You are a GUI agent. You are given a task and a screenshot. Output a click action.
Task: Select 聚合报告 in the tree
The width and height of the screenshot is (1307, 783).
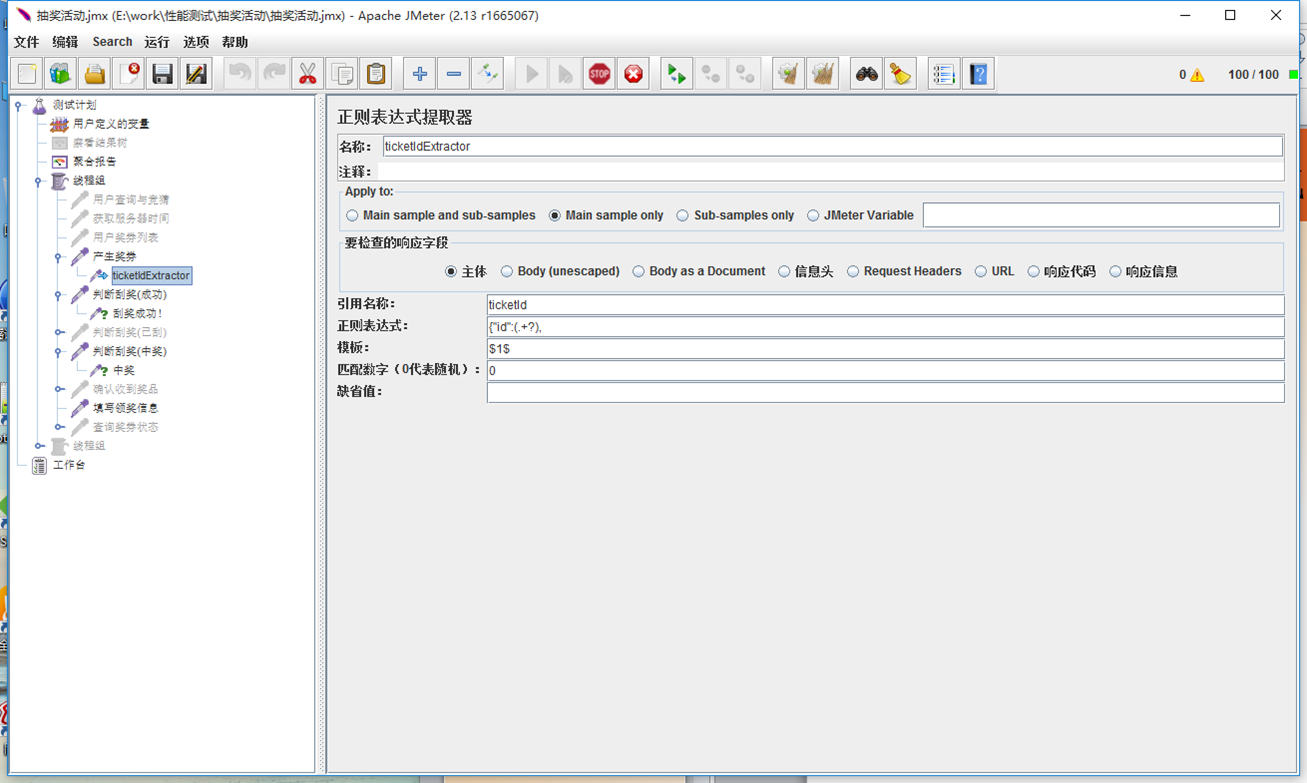94,161
